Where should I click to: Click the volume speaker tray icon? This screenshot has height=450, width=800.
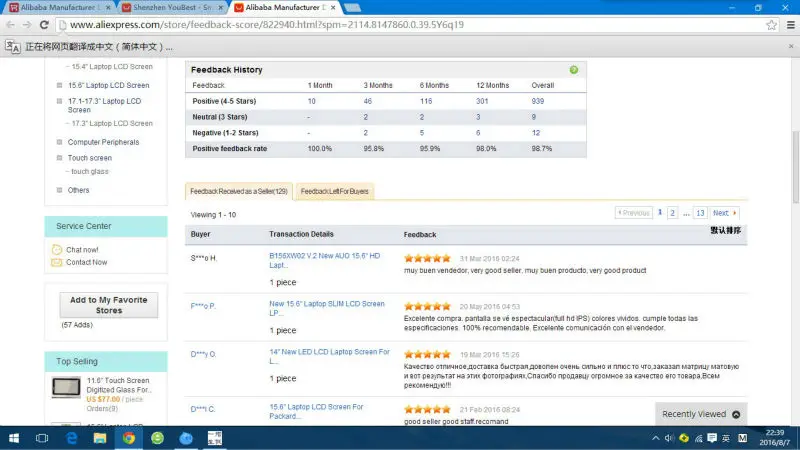point(669,438)
